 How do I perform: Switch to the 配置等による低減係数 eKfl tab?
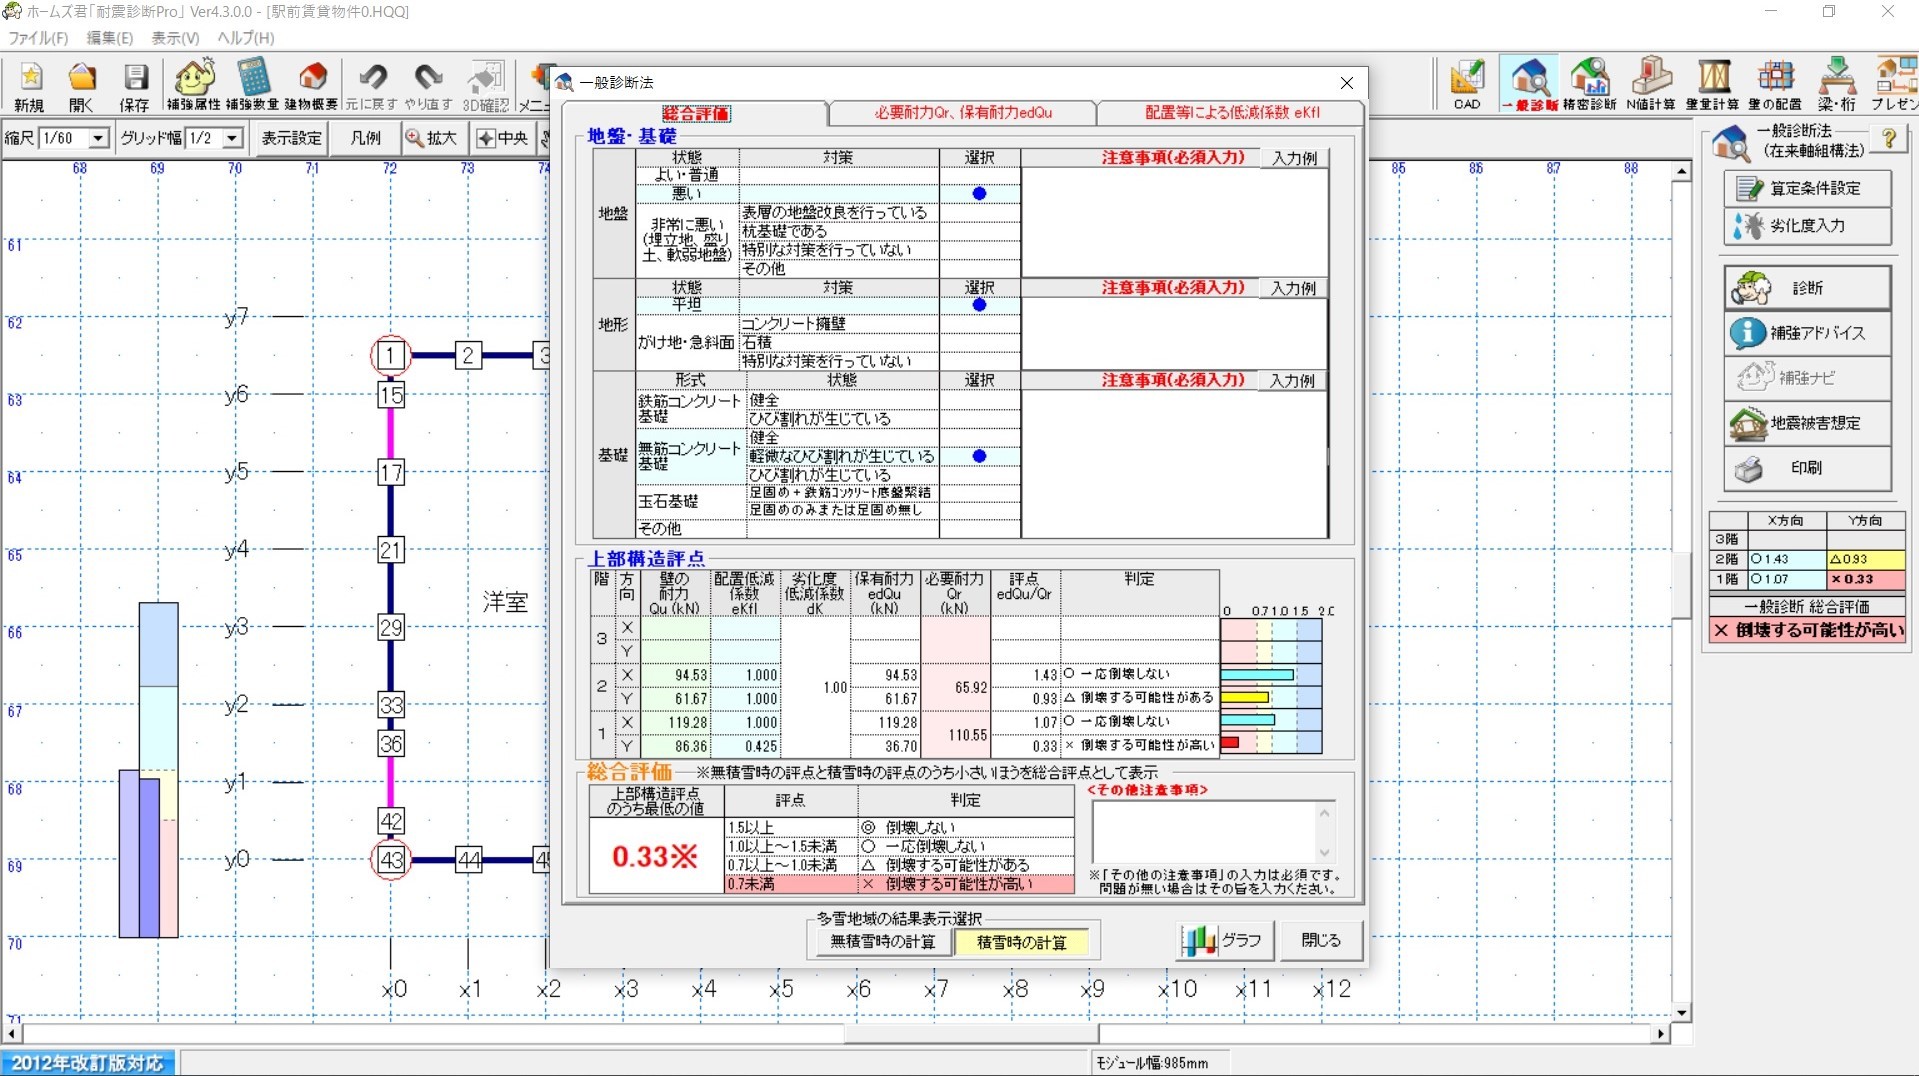click(1231, 113)
